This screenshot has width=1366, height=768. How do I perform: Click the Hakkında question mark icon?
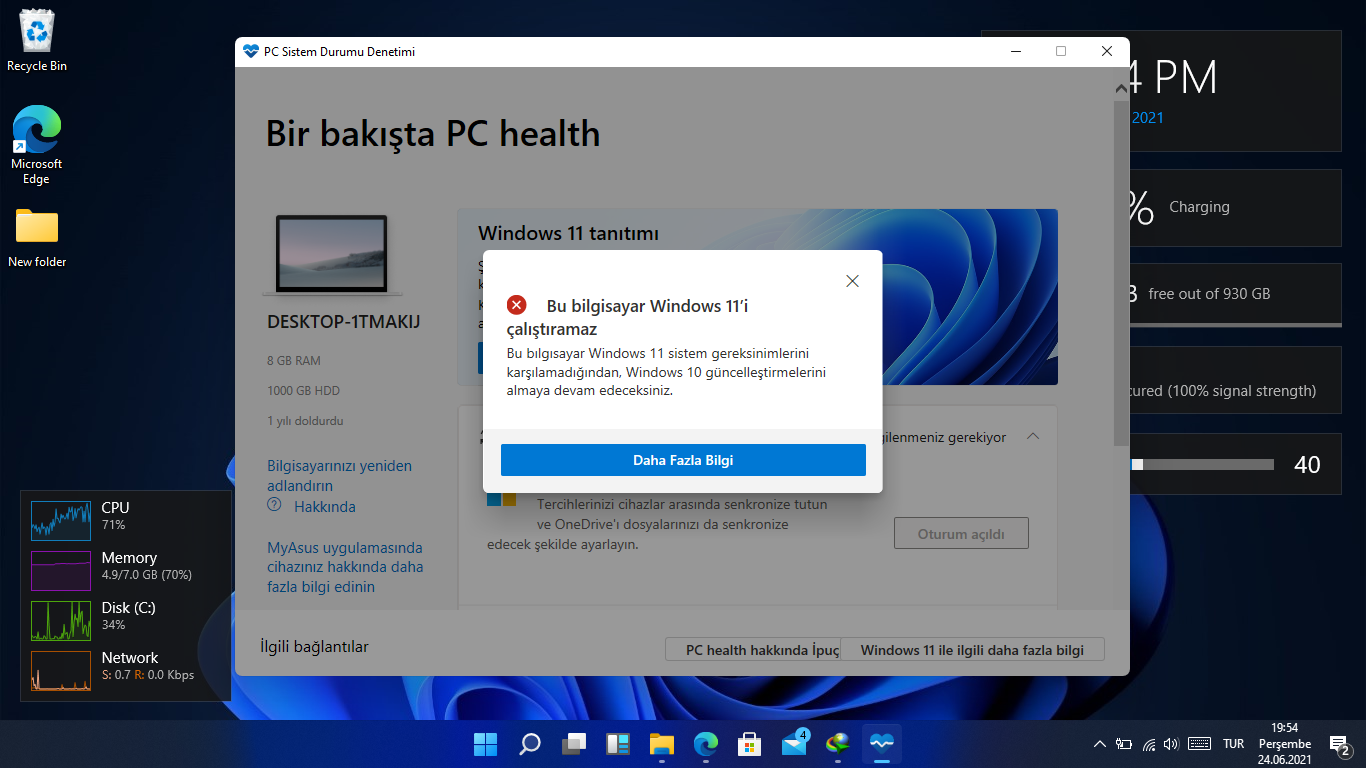click(274, 505)
